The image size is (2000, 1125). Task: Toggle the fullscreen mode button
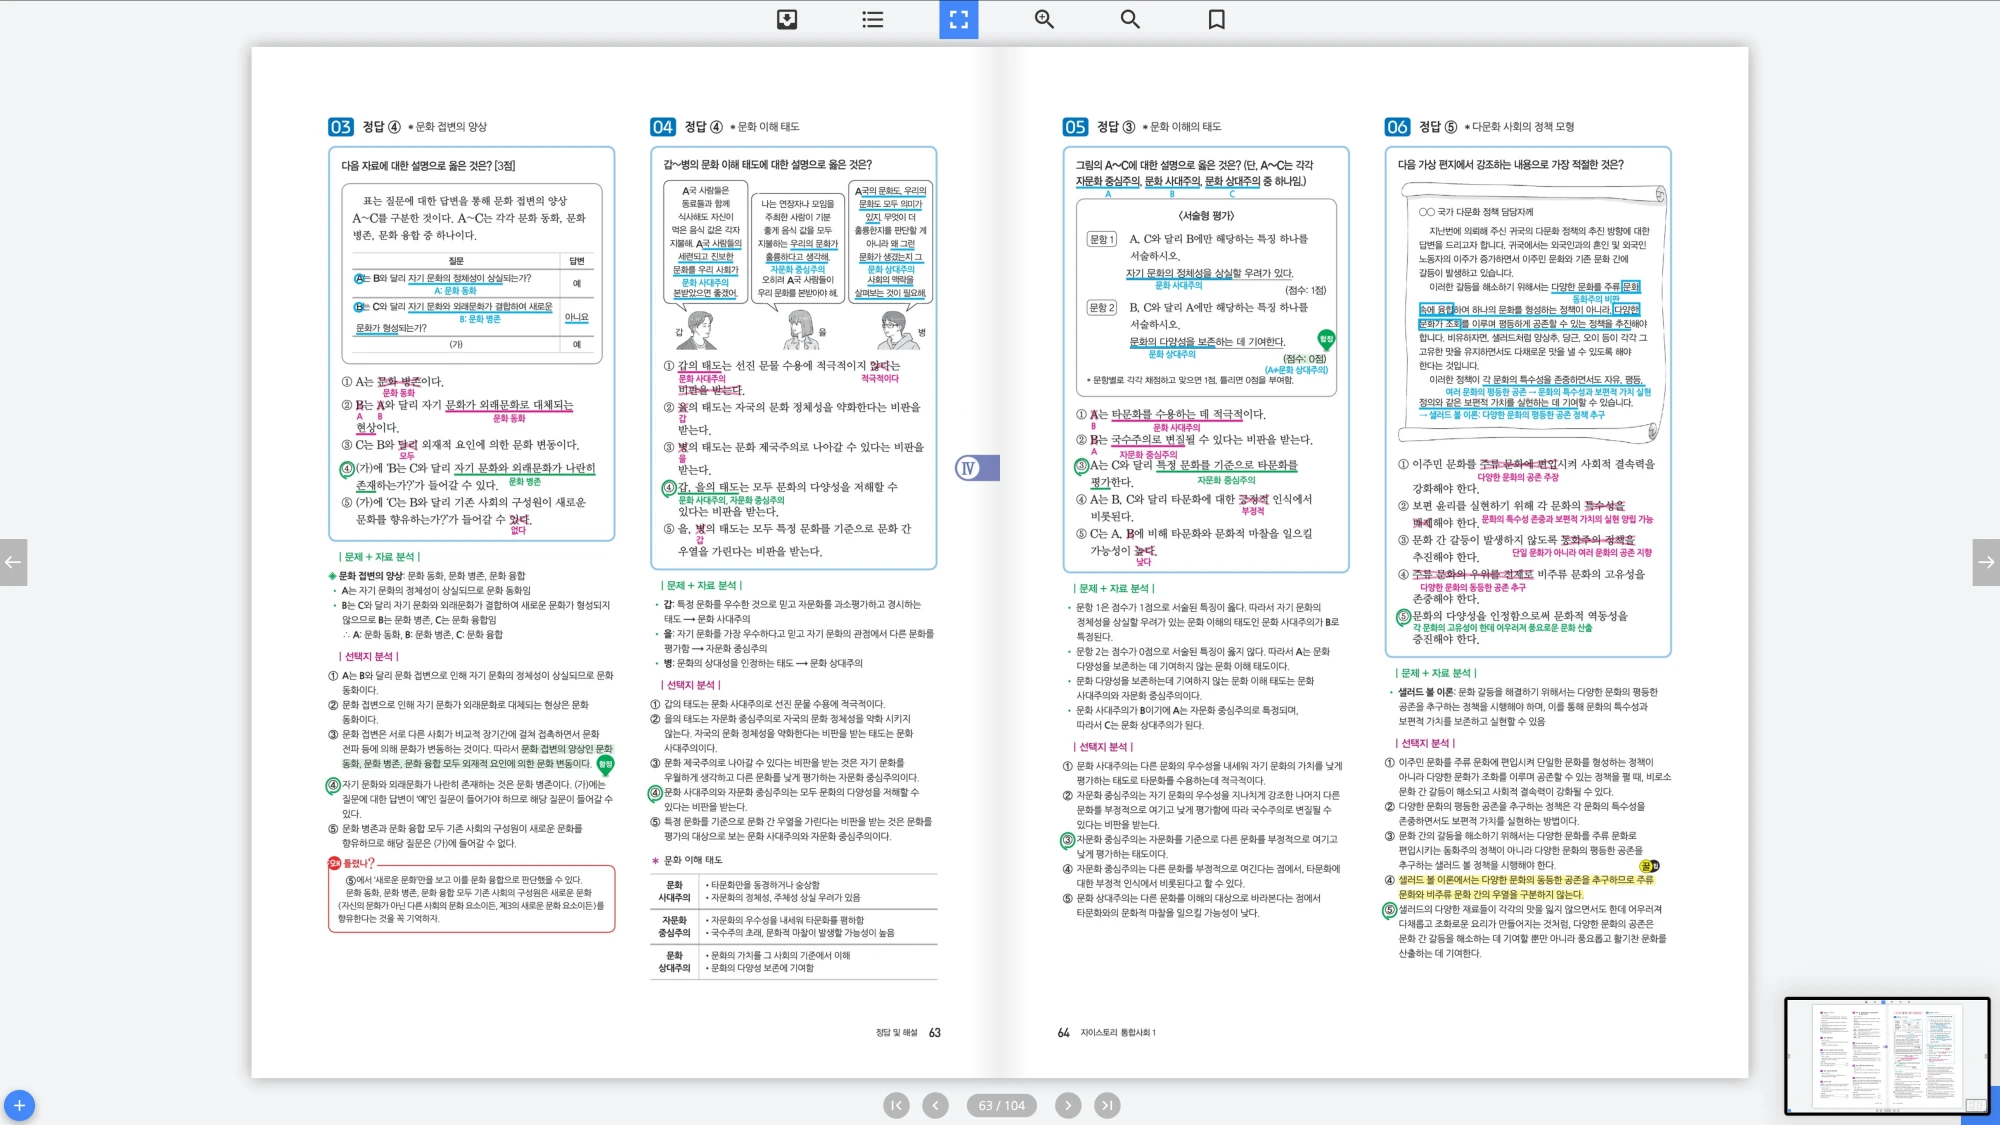coord(958,19)
